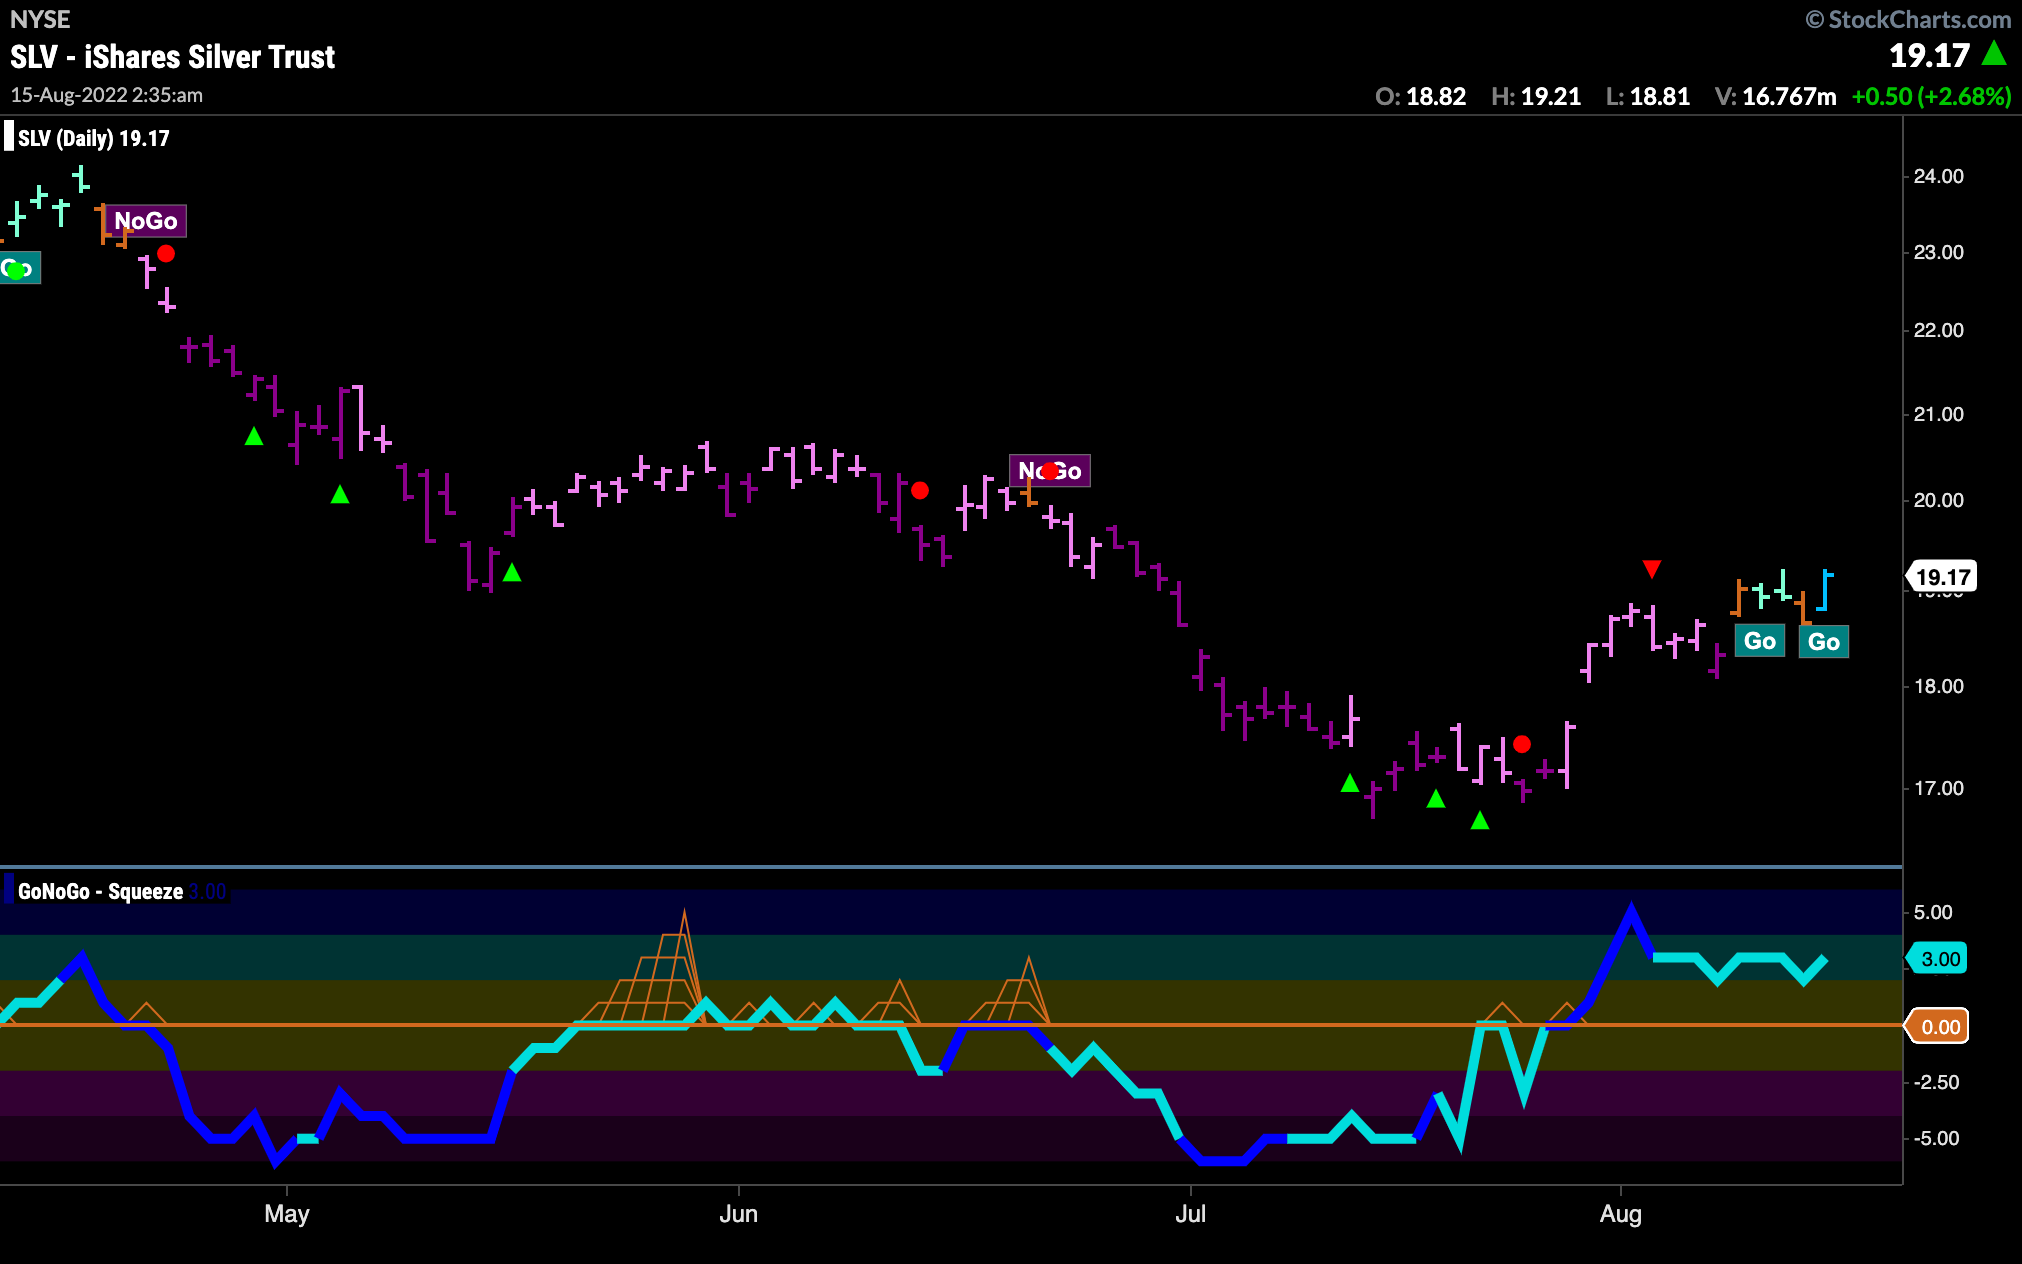Click the -2.50 oscillator axis label

pyautogui.click(x=1936, y=1082)
